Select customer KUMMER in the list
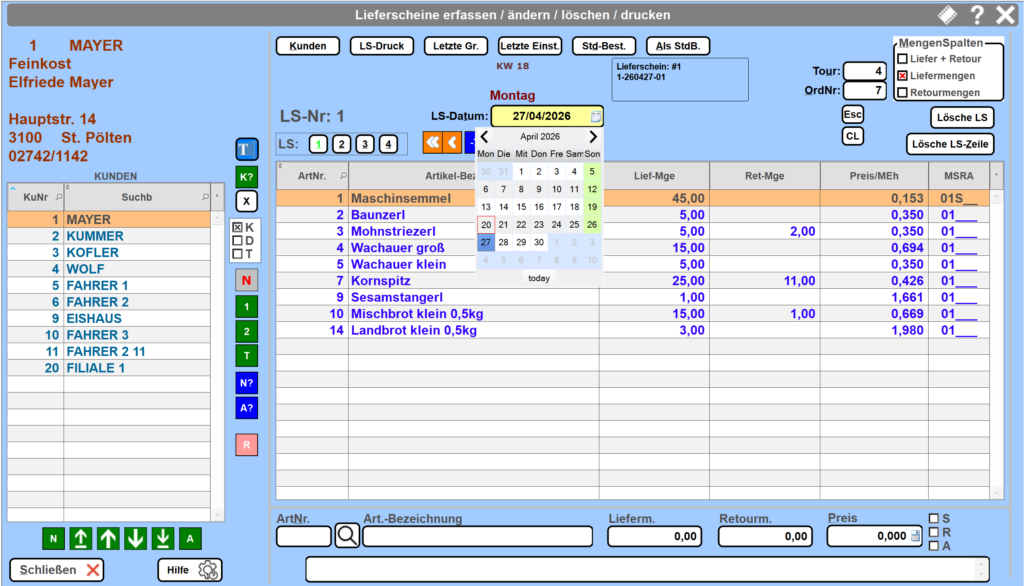1024x586 pixels. pyautogui.click(x=94, y=236)
